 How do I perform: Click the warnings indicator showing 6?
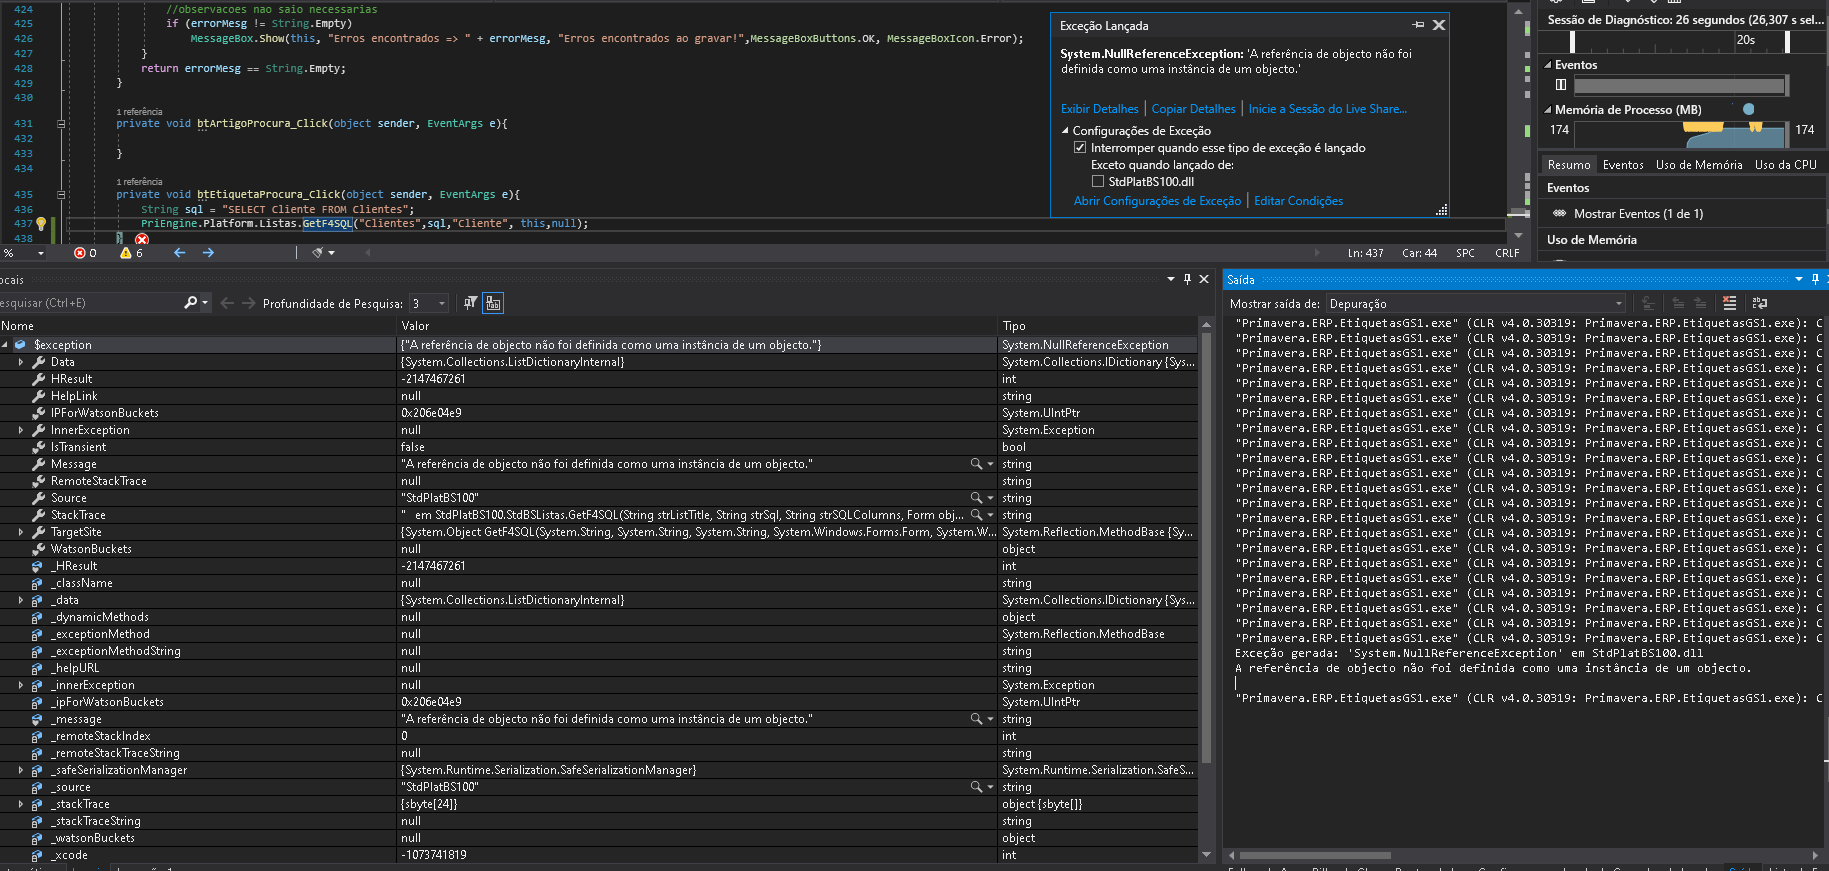(131, 253)
